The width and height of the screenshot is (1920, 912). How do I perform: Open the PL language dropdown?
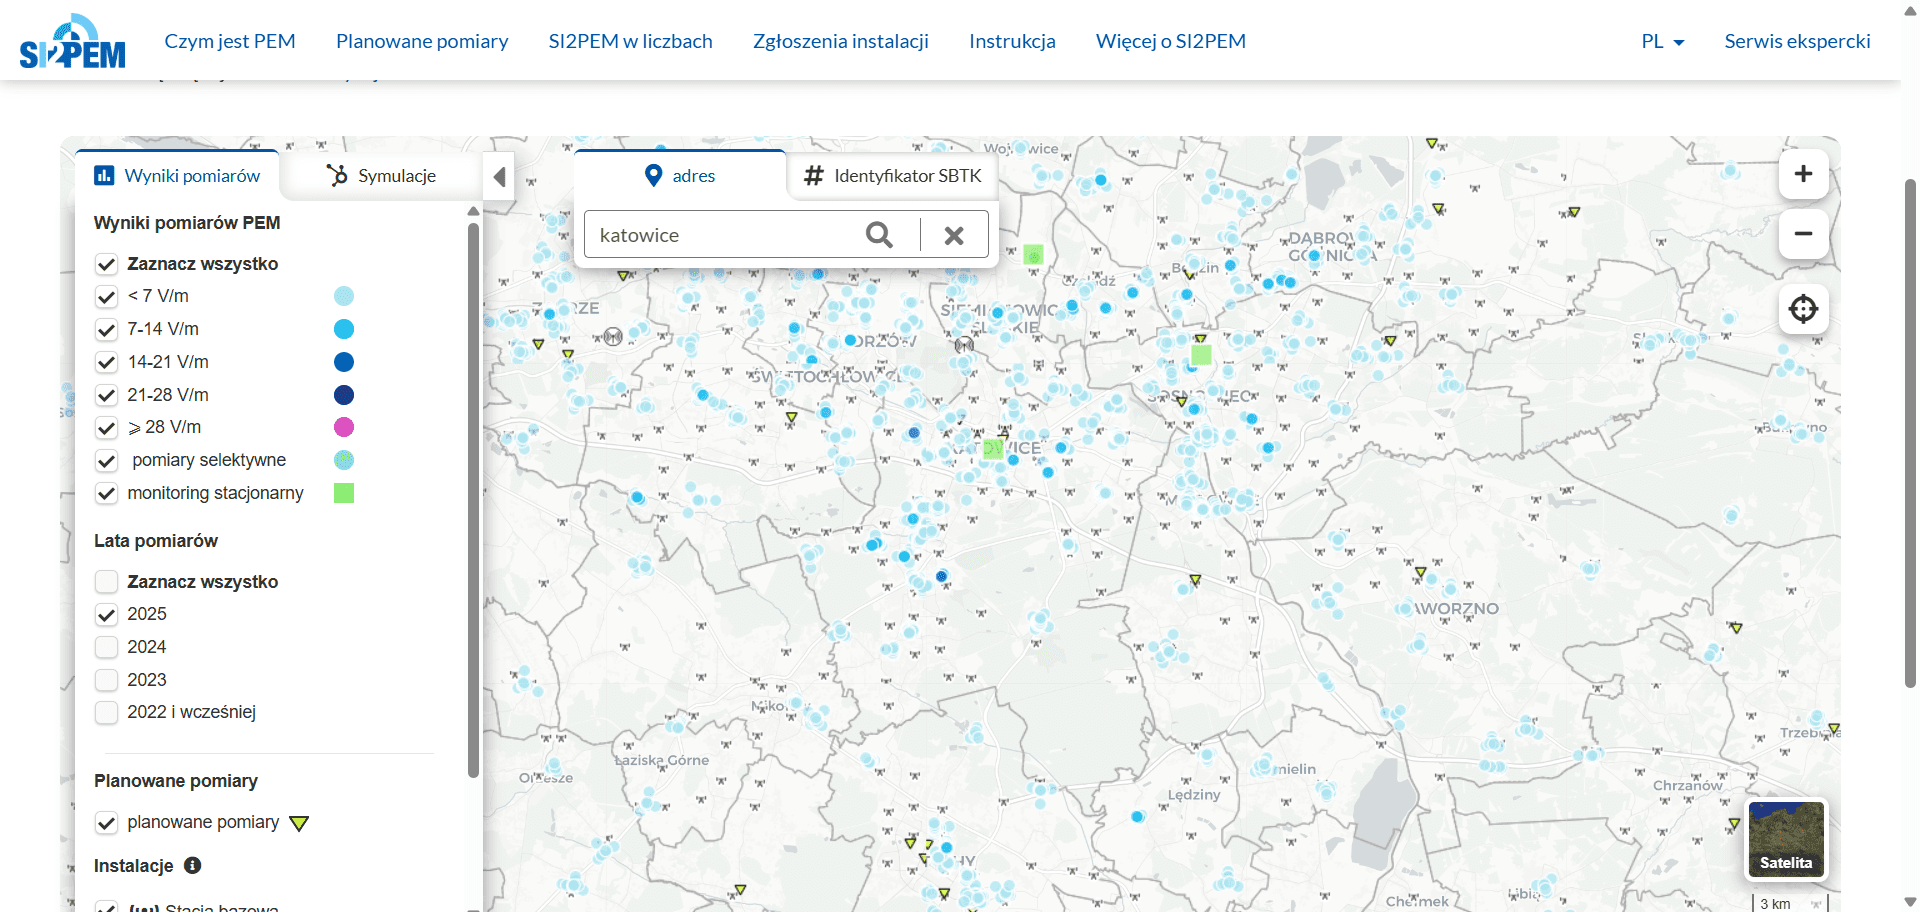[1662, 41]
